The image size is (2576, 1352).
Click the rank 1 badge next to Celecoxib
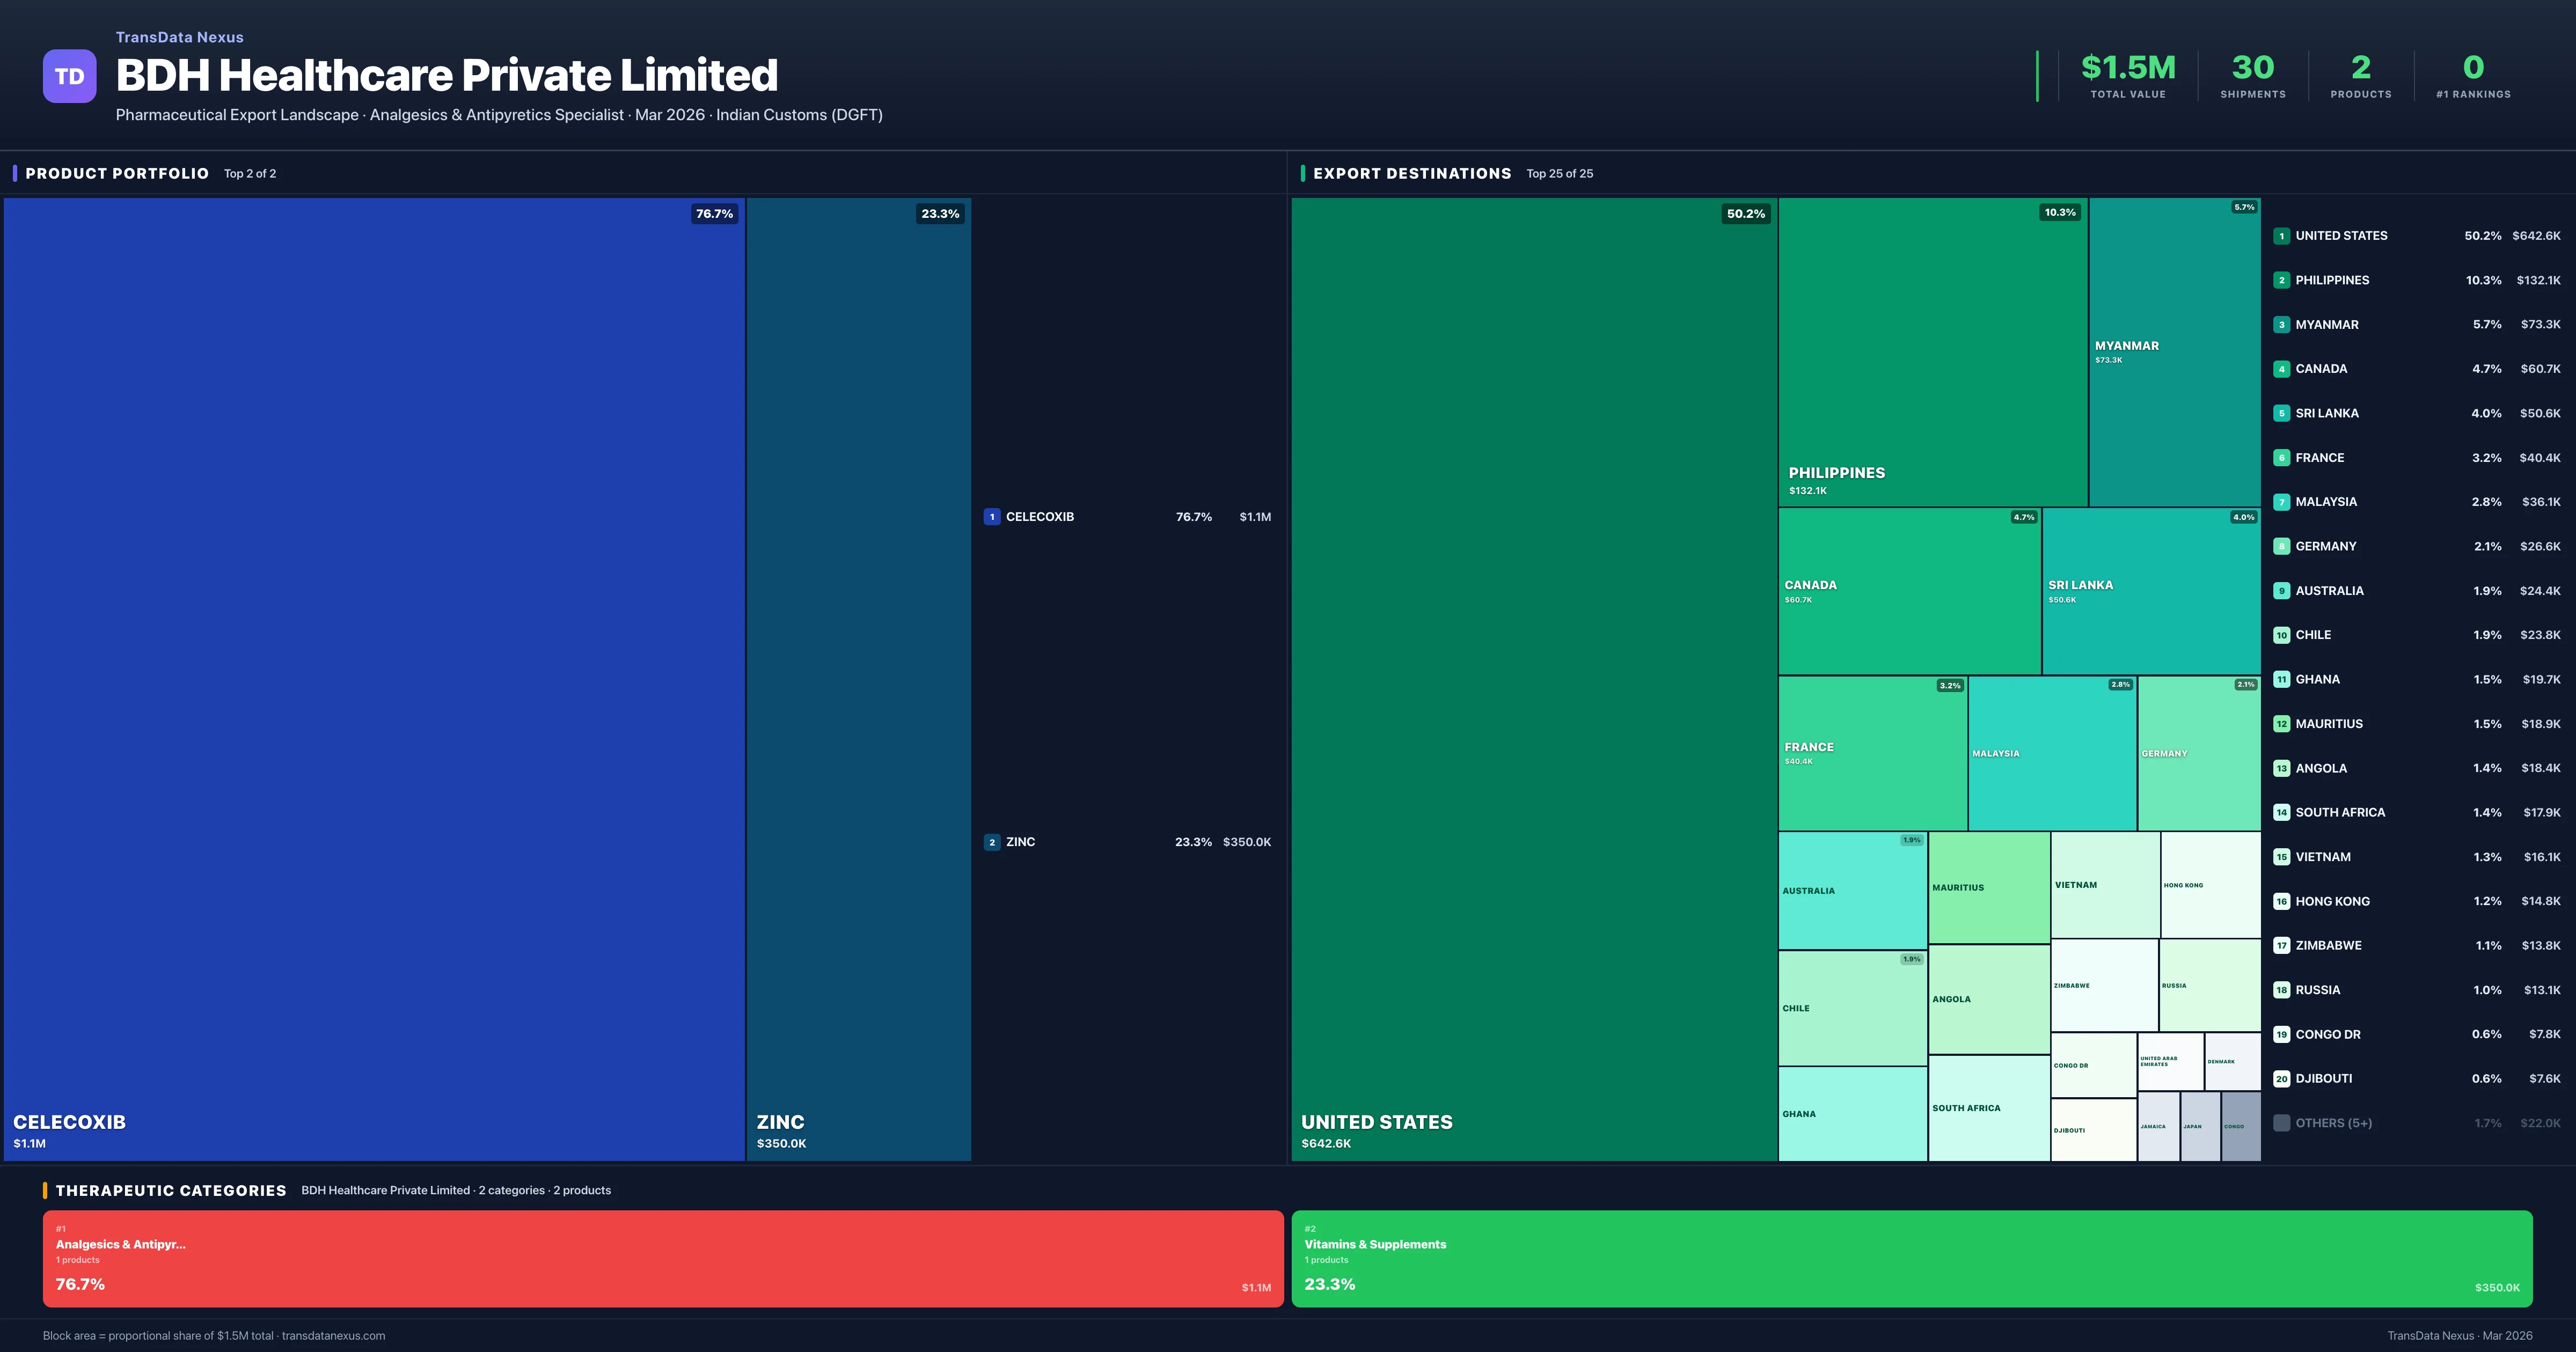[x=991, y=517]
